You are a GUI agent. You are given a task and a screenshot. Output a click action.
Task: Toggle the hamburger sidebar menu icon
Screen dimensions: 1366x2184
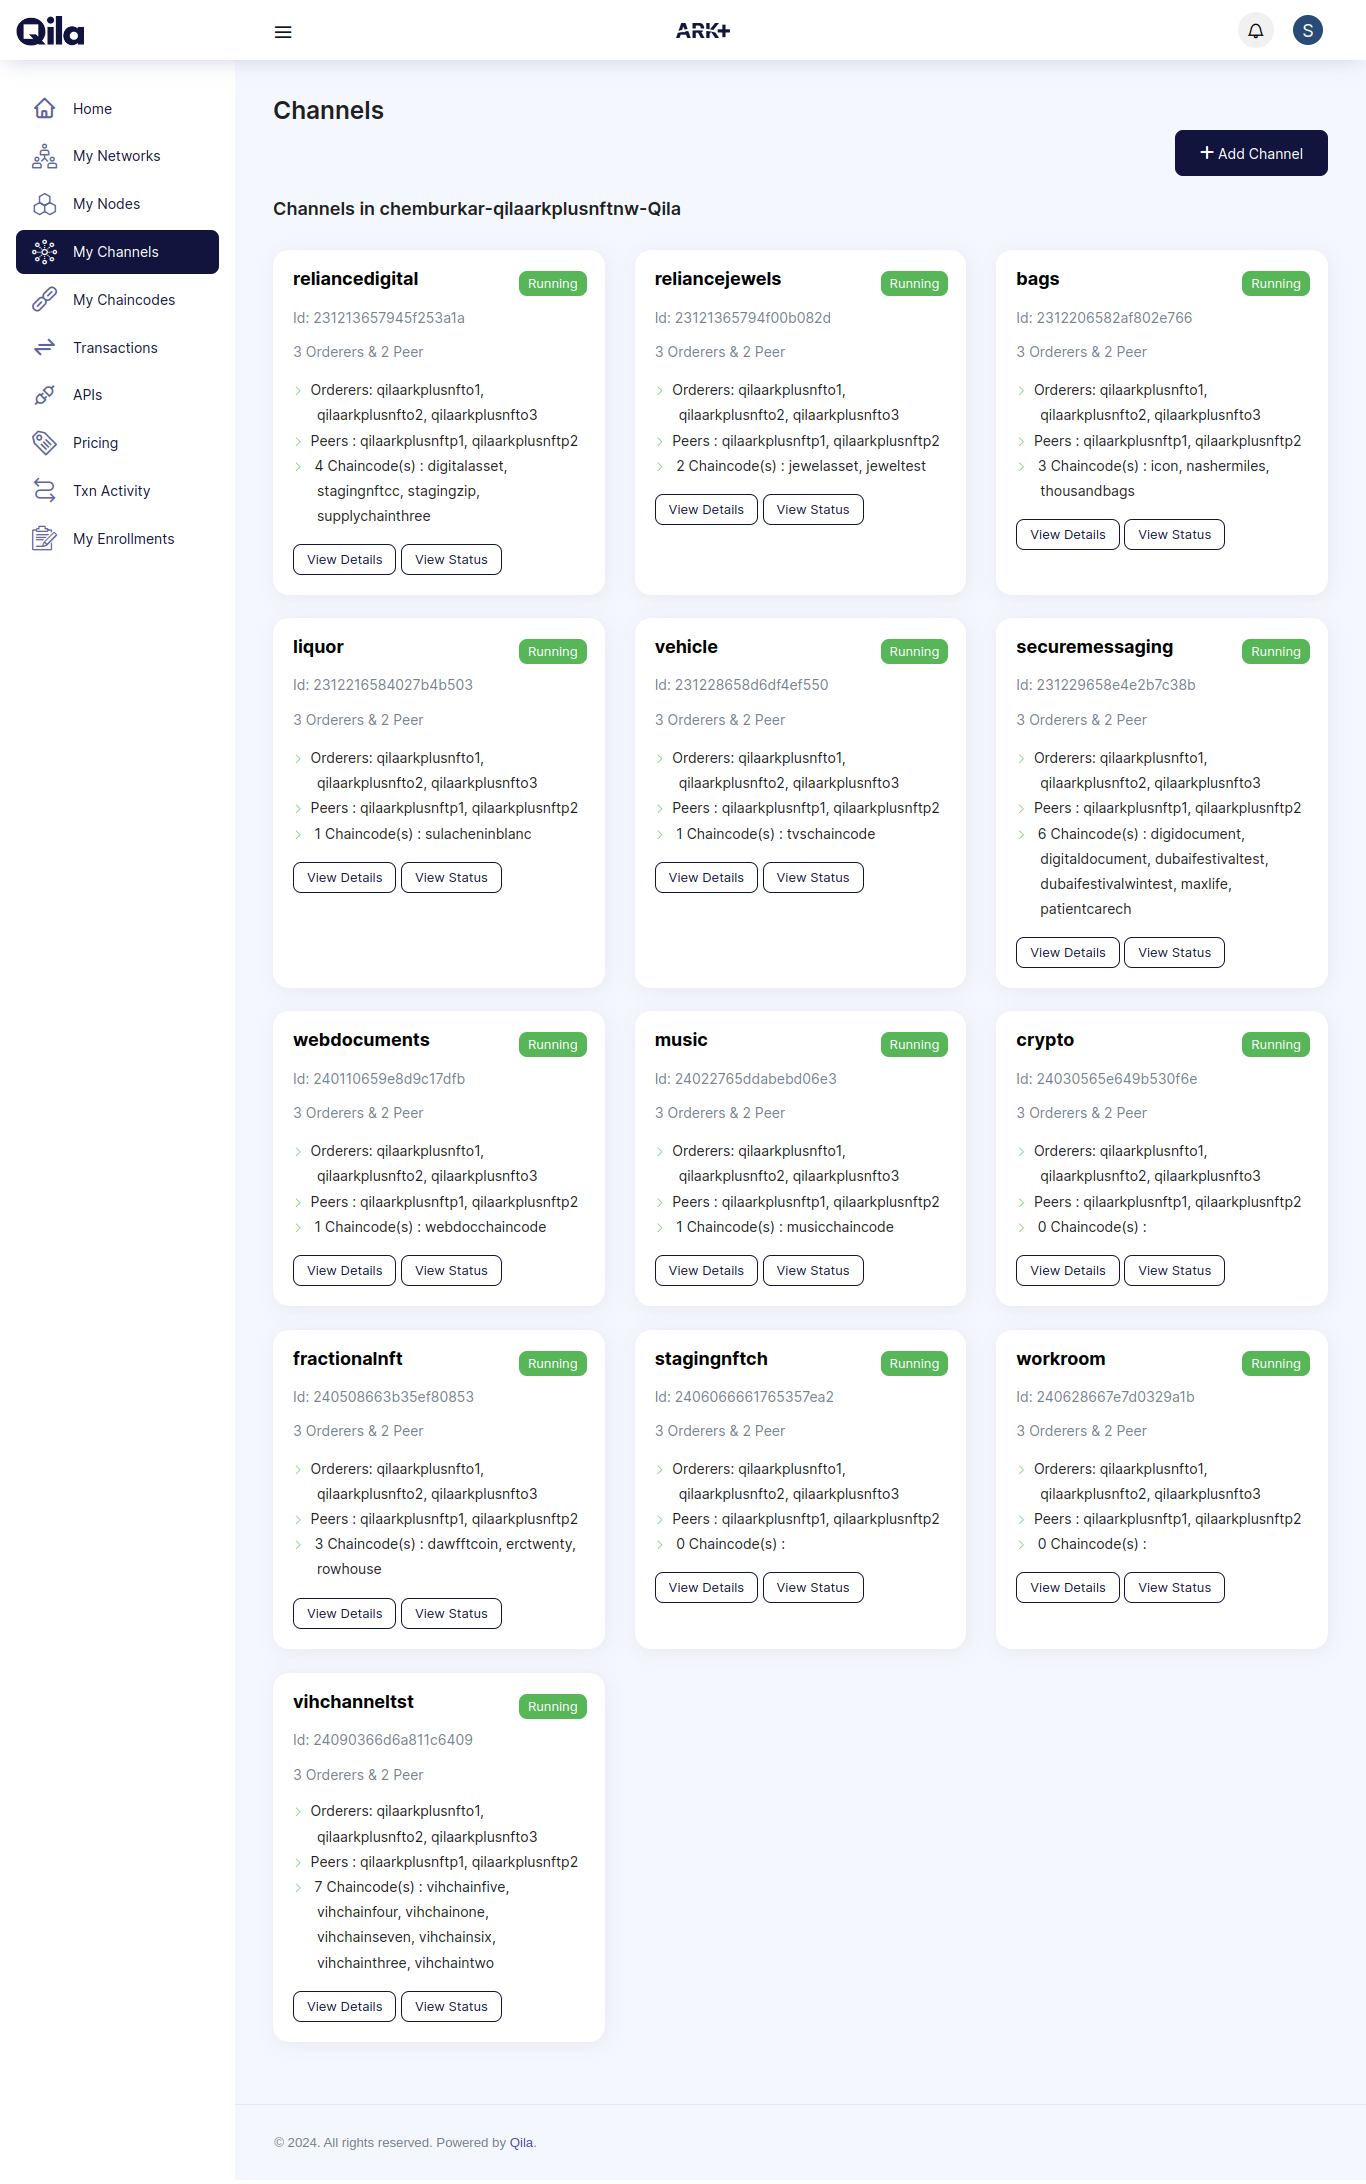click(283, 32)
